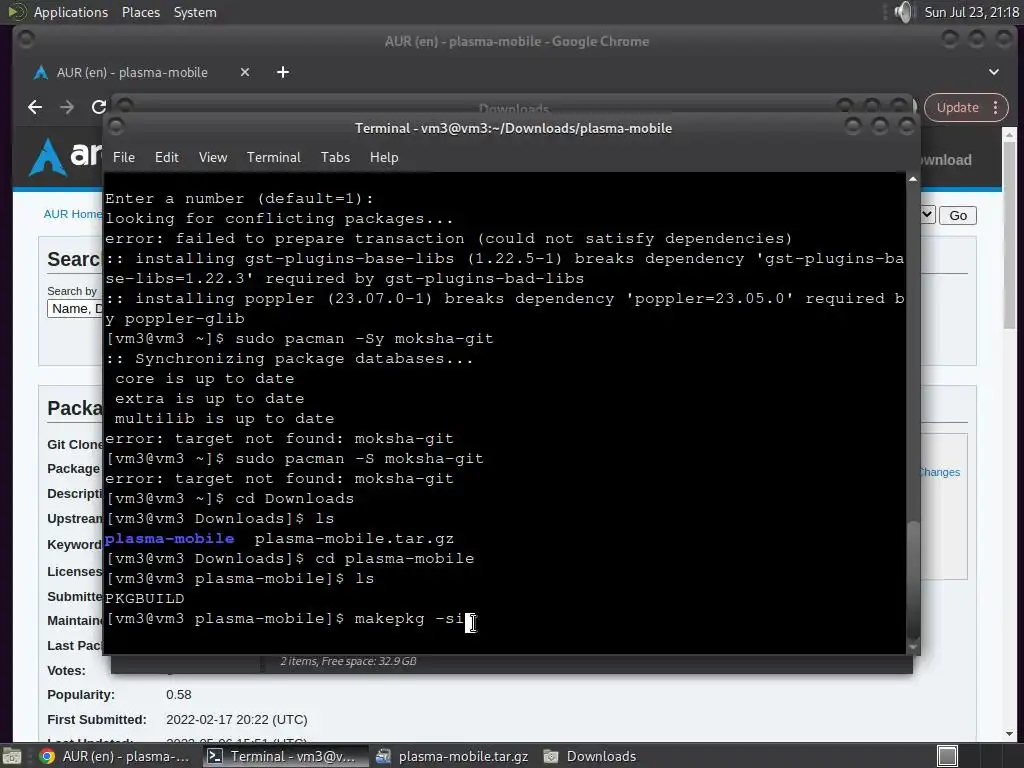The height and width of the screenshot is (768, 1024).
Task: Click Chrome forward arrow button
Action: [x=67, y=107]
